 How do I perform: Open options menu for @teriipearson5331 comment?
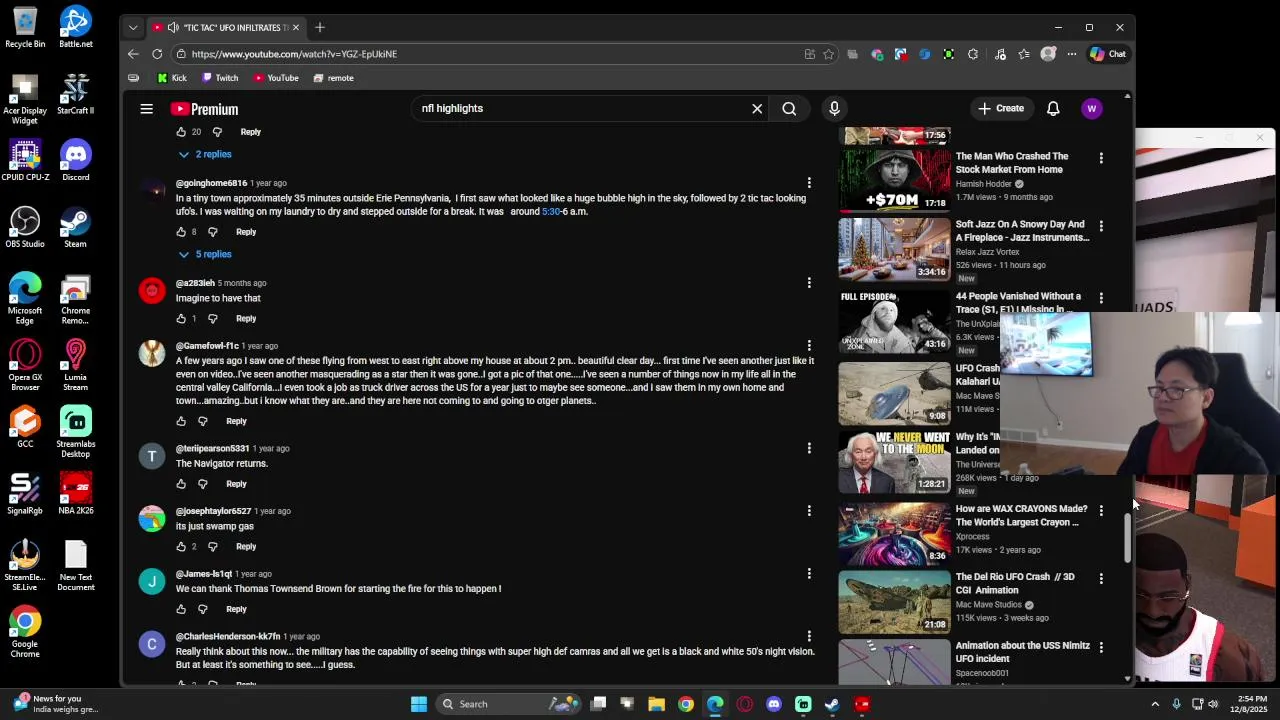click(x=809, y=448)
